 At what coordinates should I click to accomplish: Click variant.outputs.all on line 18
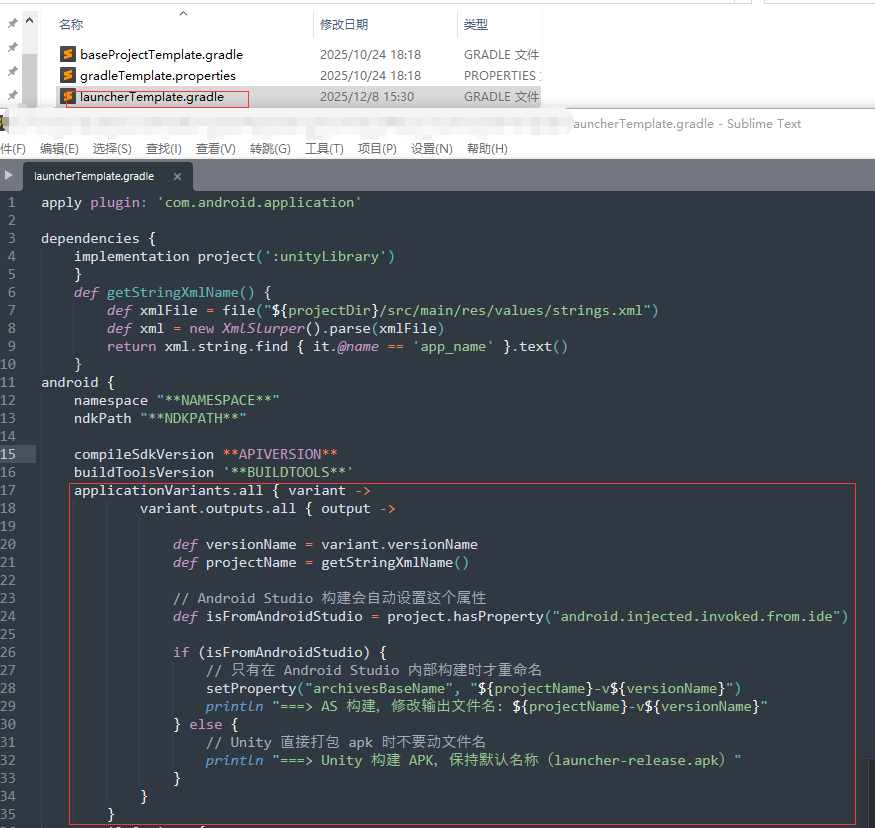pyautogui.click(x=218, y=508)
